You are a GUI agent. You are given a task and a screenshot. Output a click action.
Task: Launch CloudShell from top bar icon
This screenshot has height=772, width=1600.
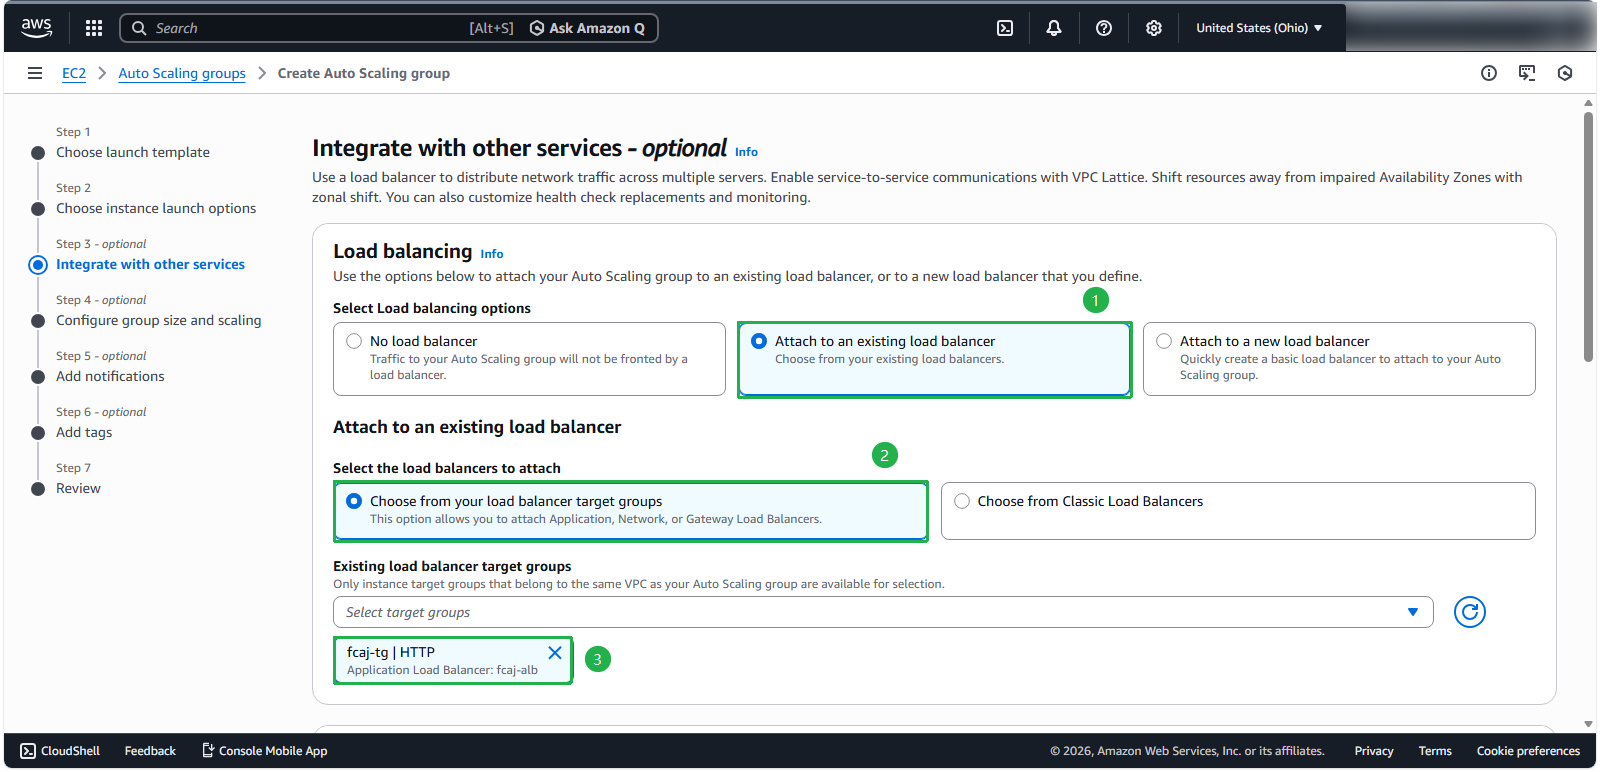(1005, 28)
